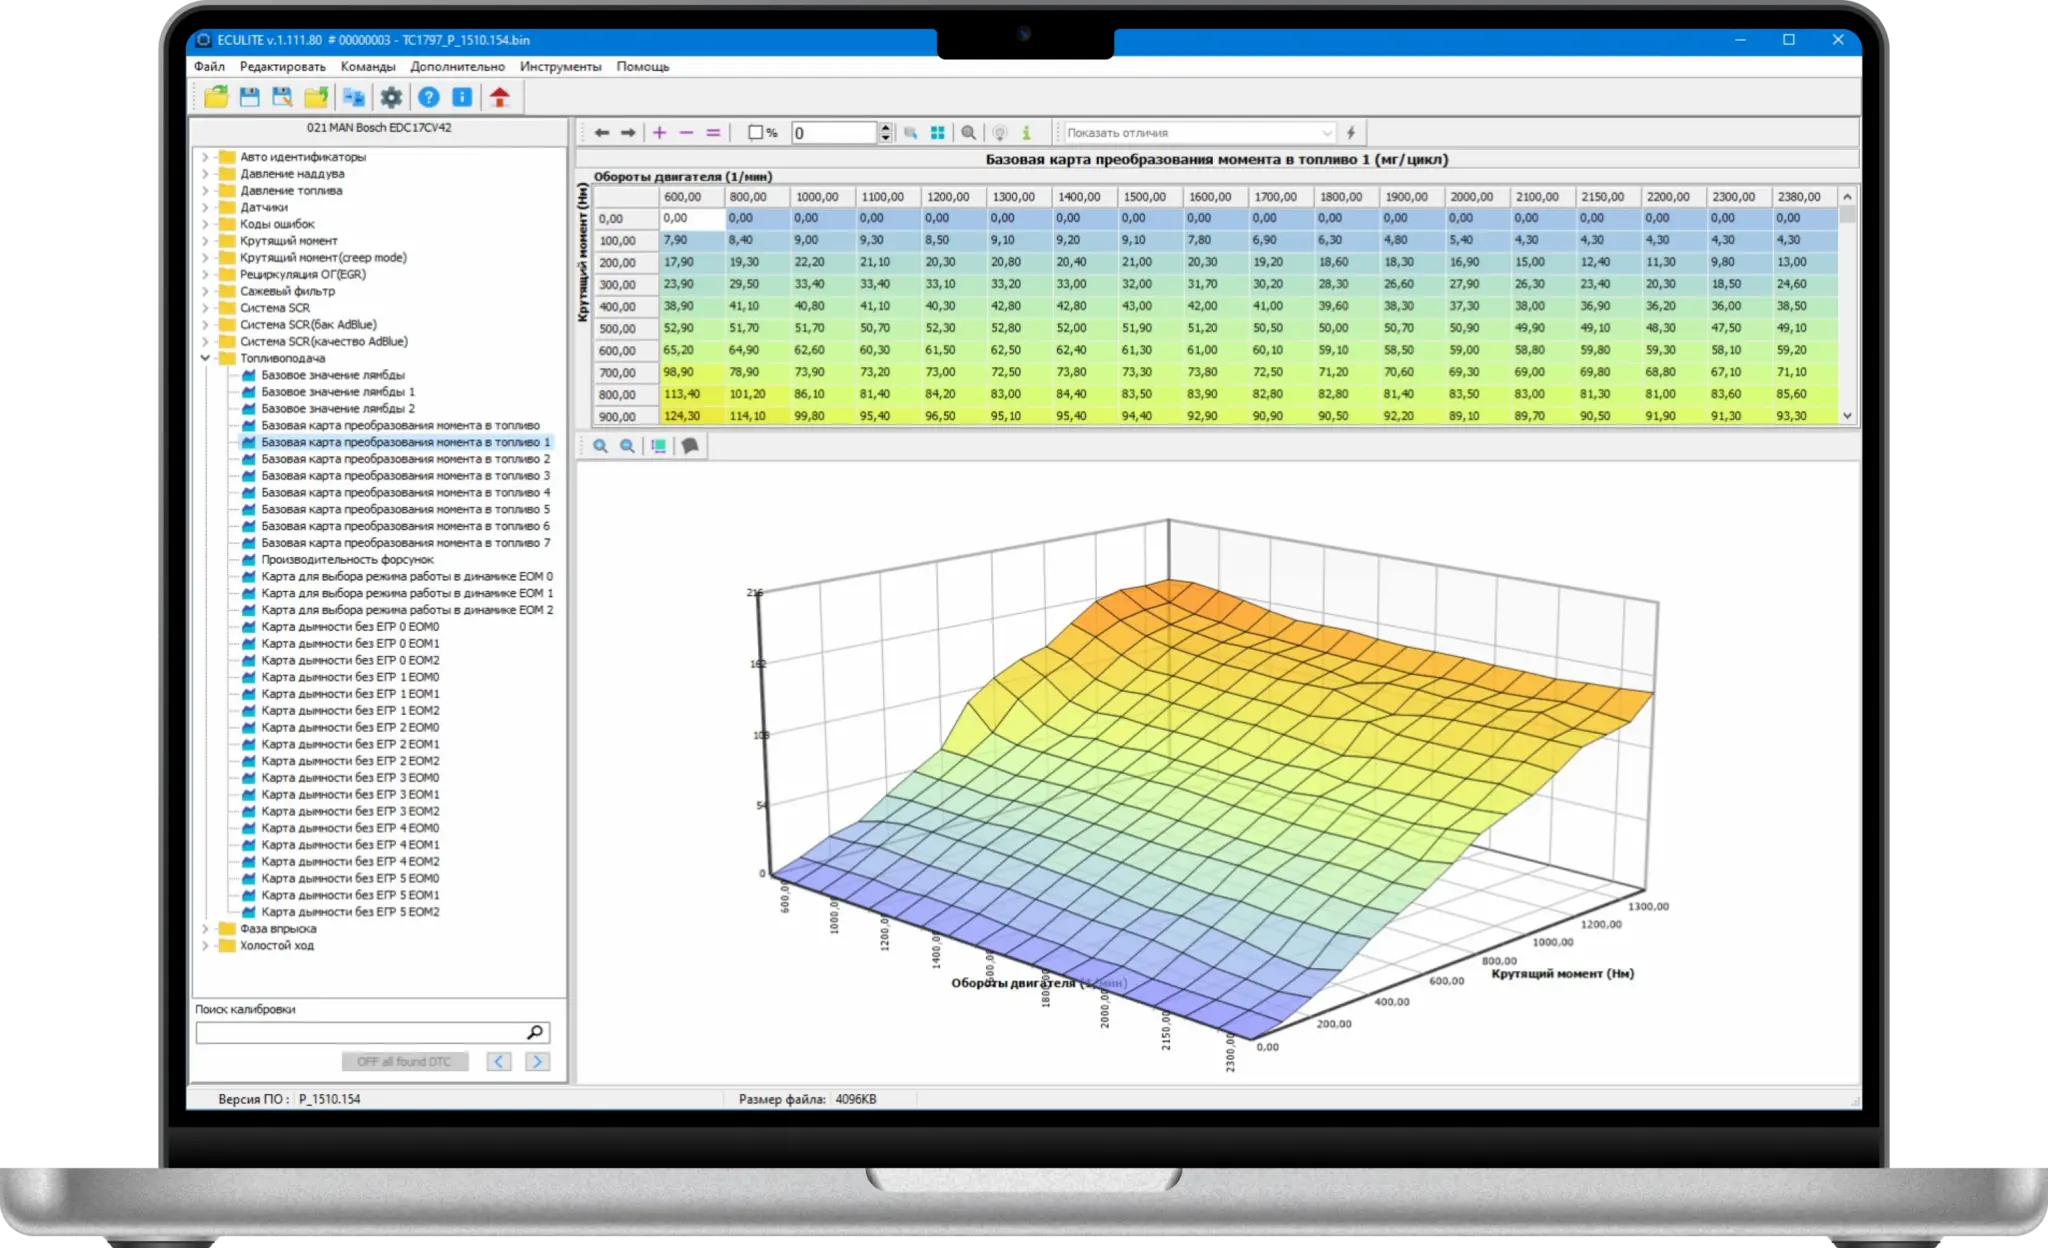The width and height of the screenshot is (2048, 1248).
Task: Select Базовое значение лямбды 1 map
Action: 337,392
